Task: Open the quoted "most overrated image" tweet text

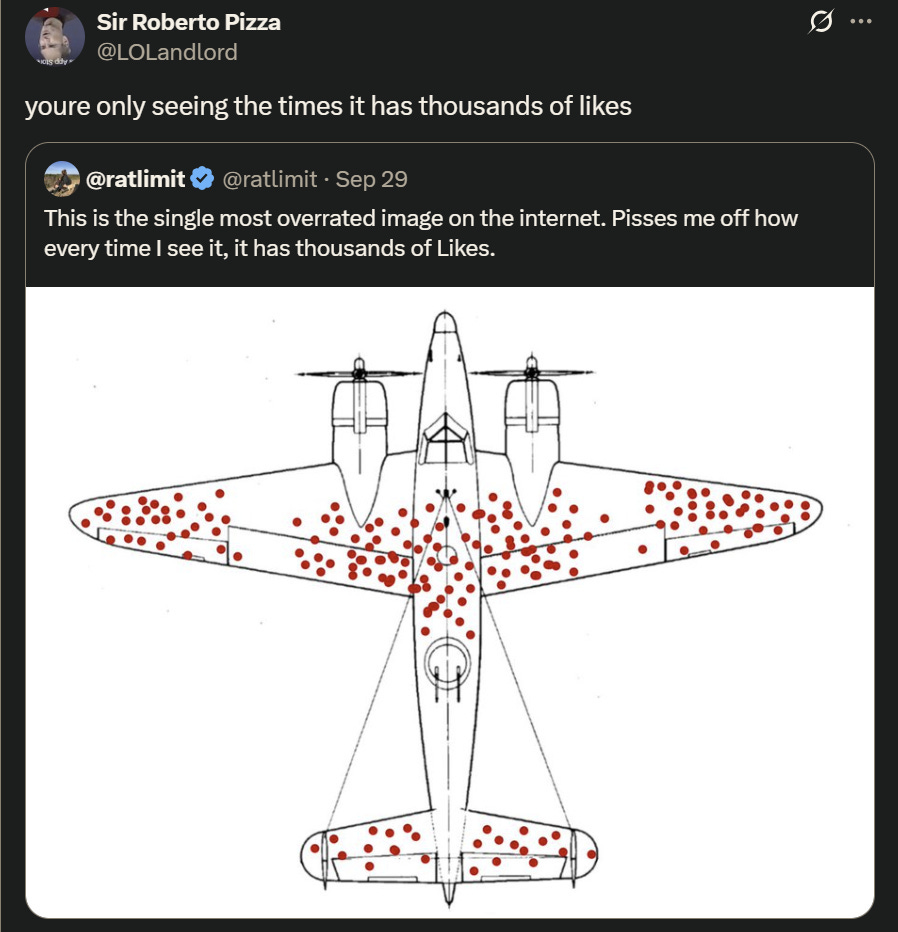Action: click(x=420, y=232)
